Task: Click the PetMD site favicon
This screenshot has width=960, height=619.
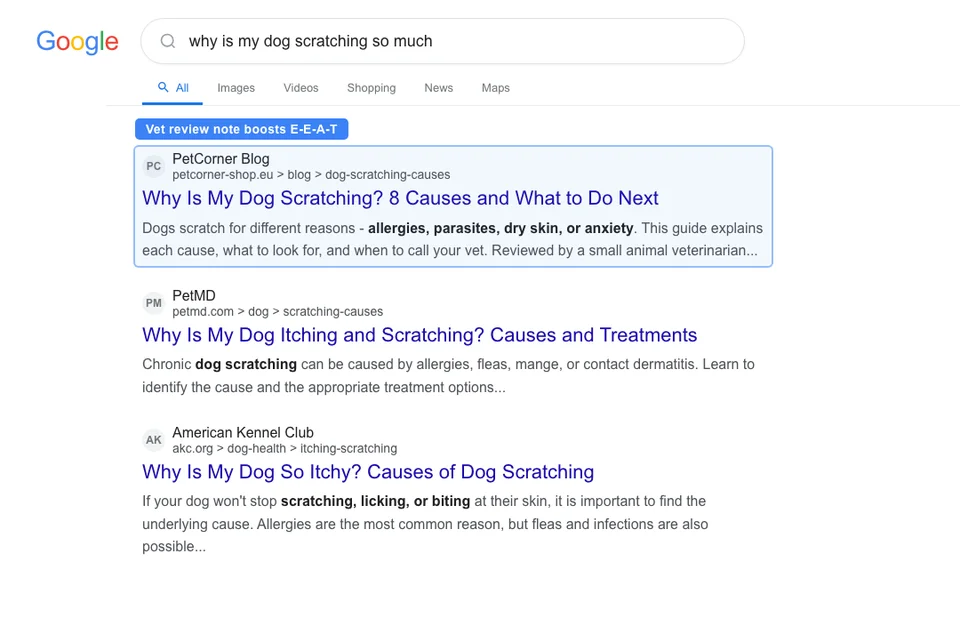Action: click(153, 303)
